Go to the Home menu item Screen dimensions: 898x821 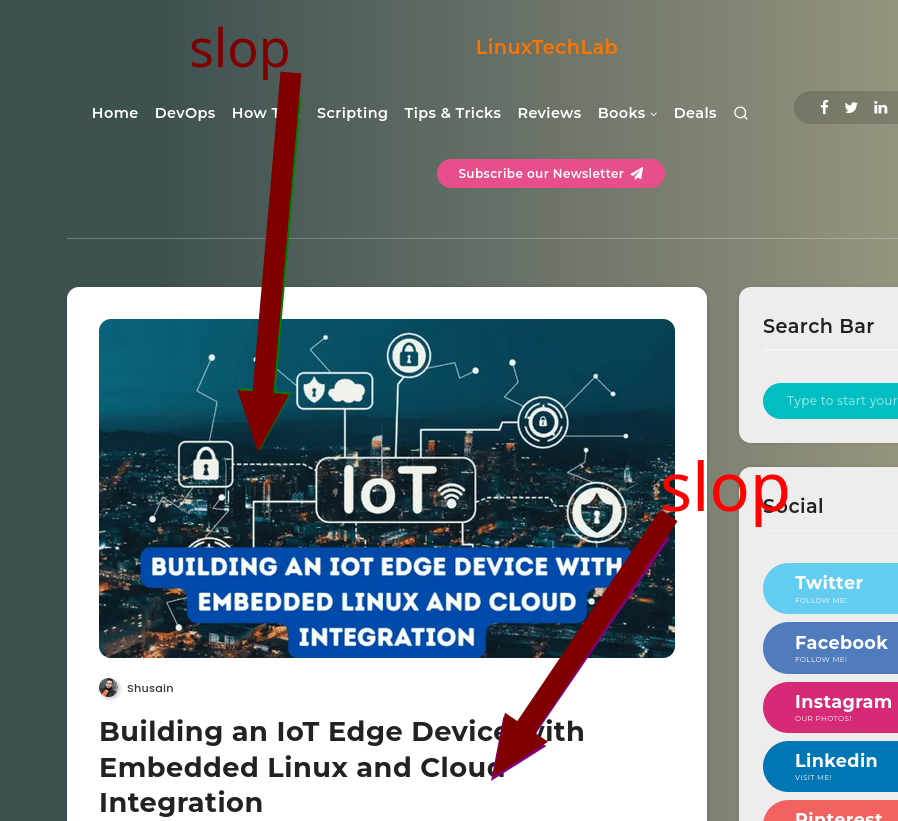[115, 113]
